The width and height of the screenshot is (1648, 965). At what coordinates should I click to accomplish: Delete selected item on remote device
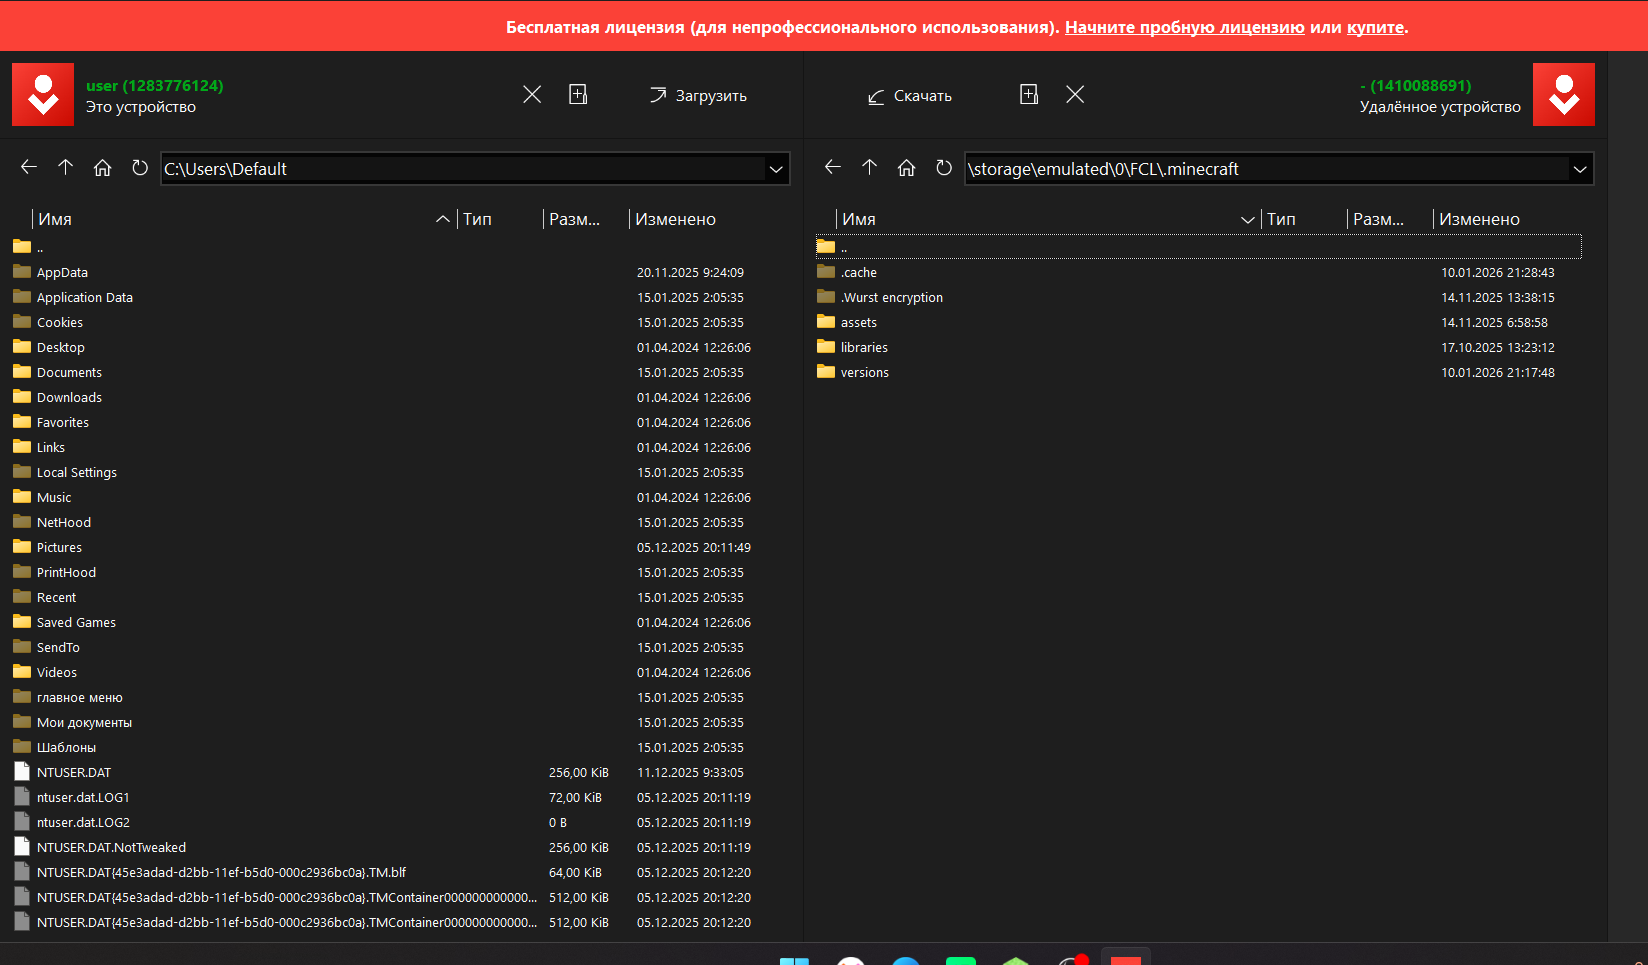click(x=1075, y=95)
